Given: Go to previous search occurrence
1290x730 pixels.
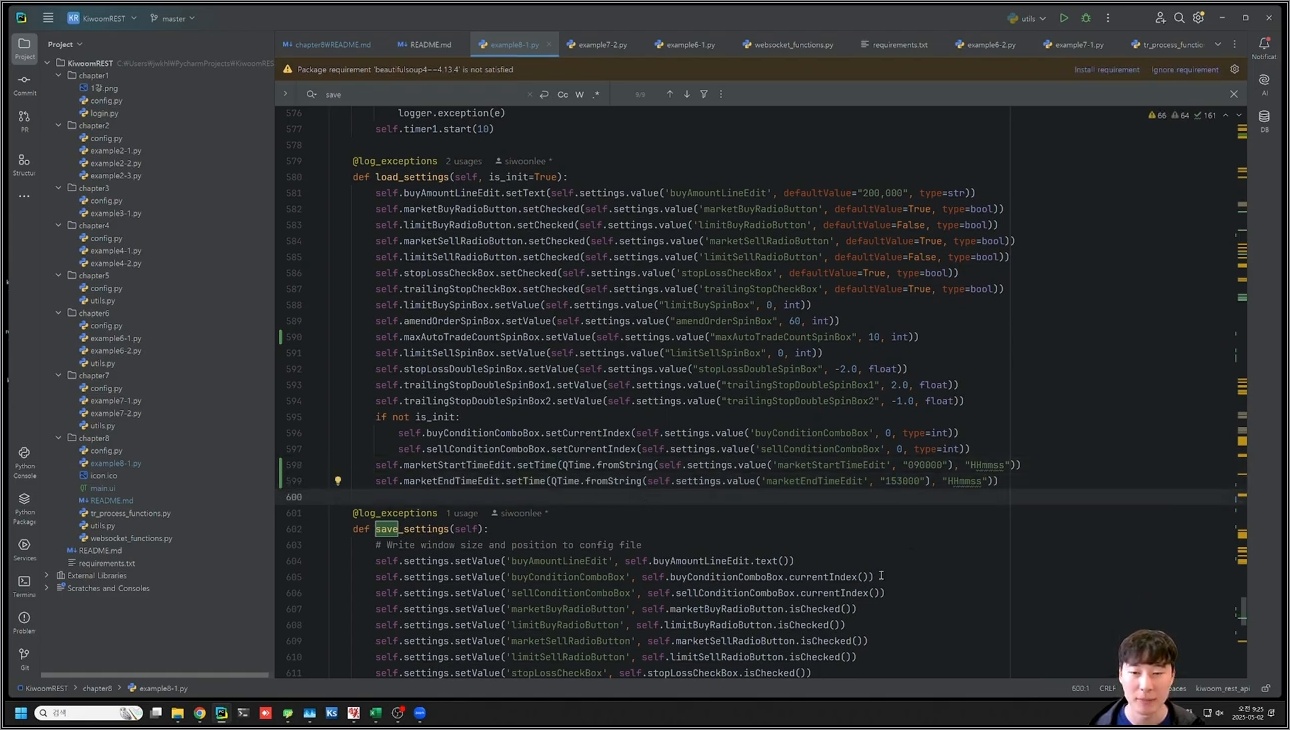Looking at the screenshot, I should [670, 94].
